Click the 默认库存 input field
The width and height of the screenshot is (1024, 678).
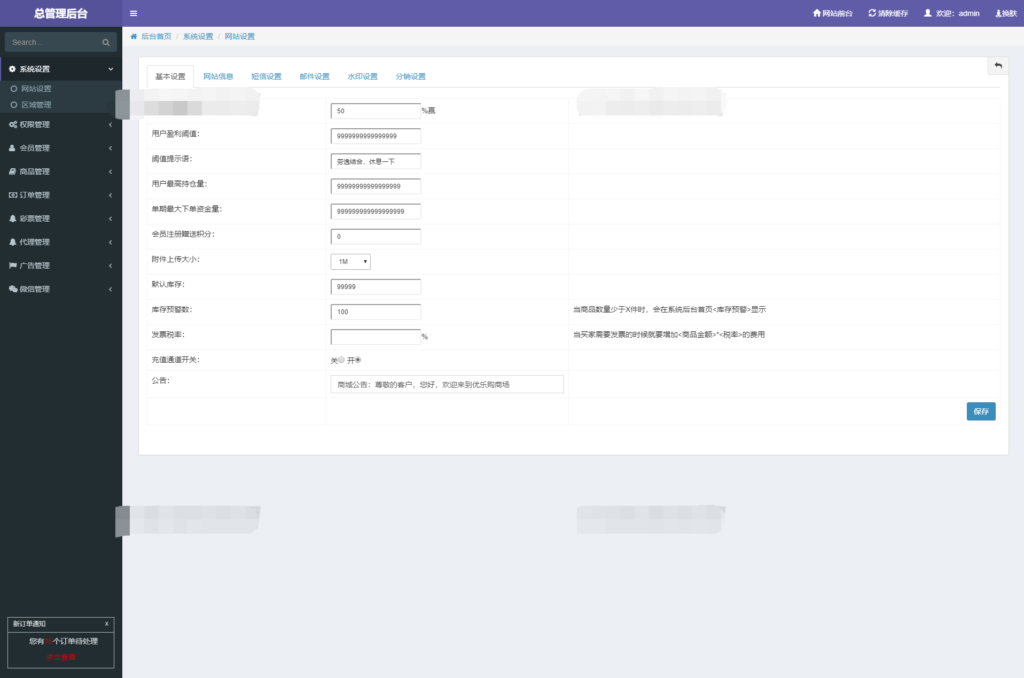[x=375, y=286]
